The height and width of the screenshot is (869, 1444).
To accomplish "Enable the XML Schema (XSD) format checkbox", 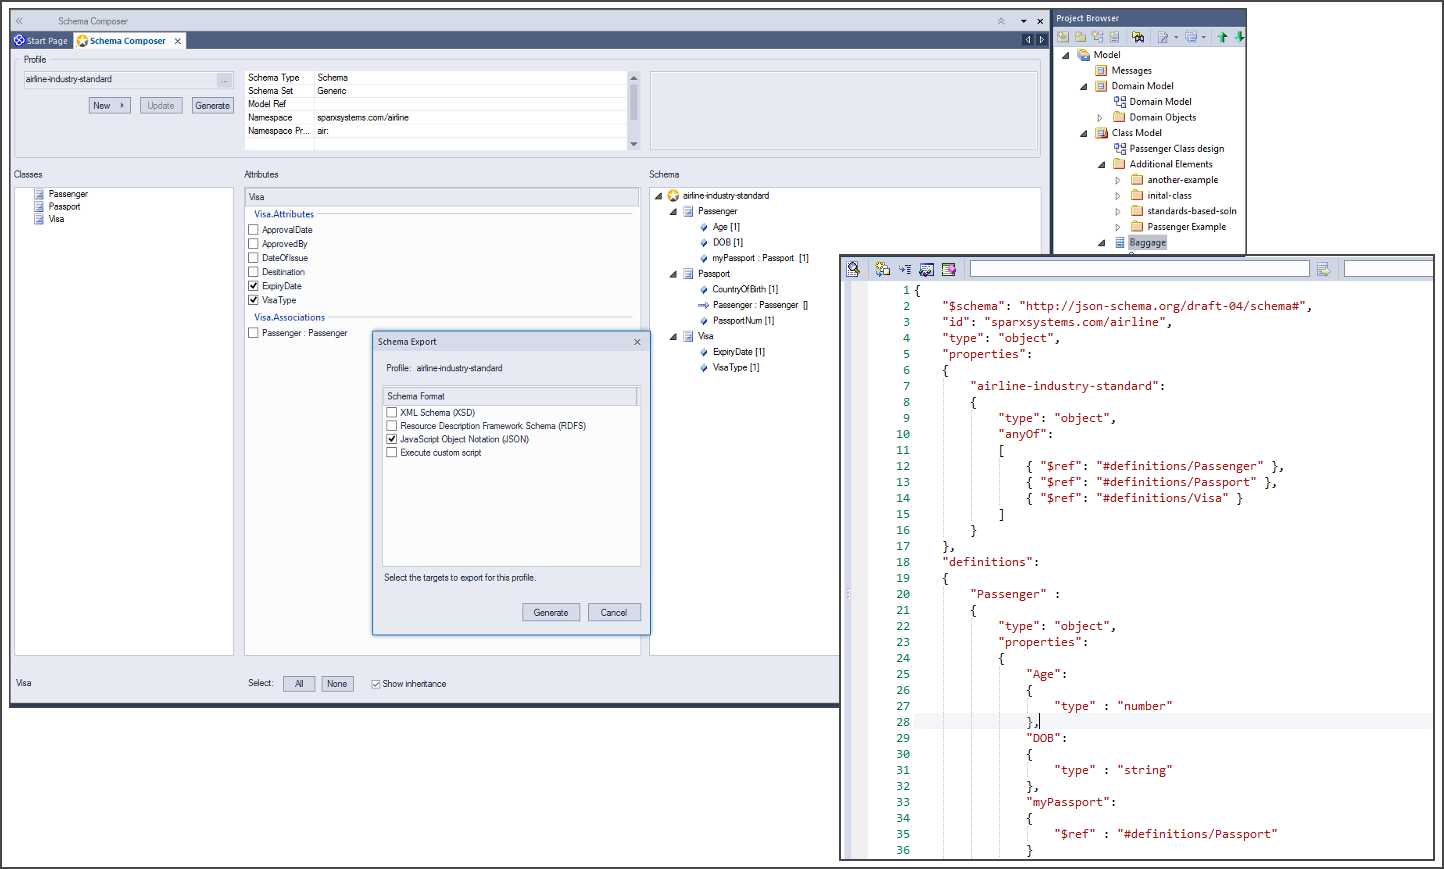I will point(392,412).
